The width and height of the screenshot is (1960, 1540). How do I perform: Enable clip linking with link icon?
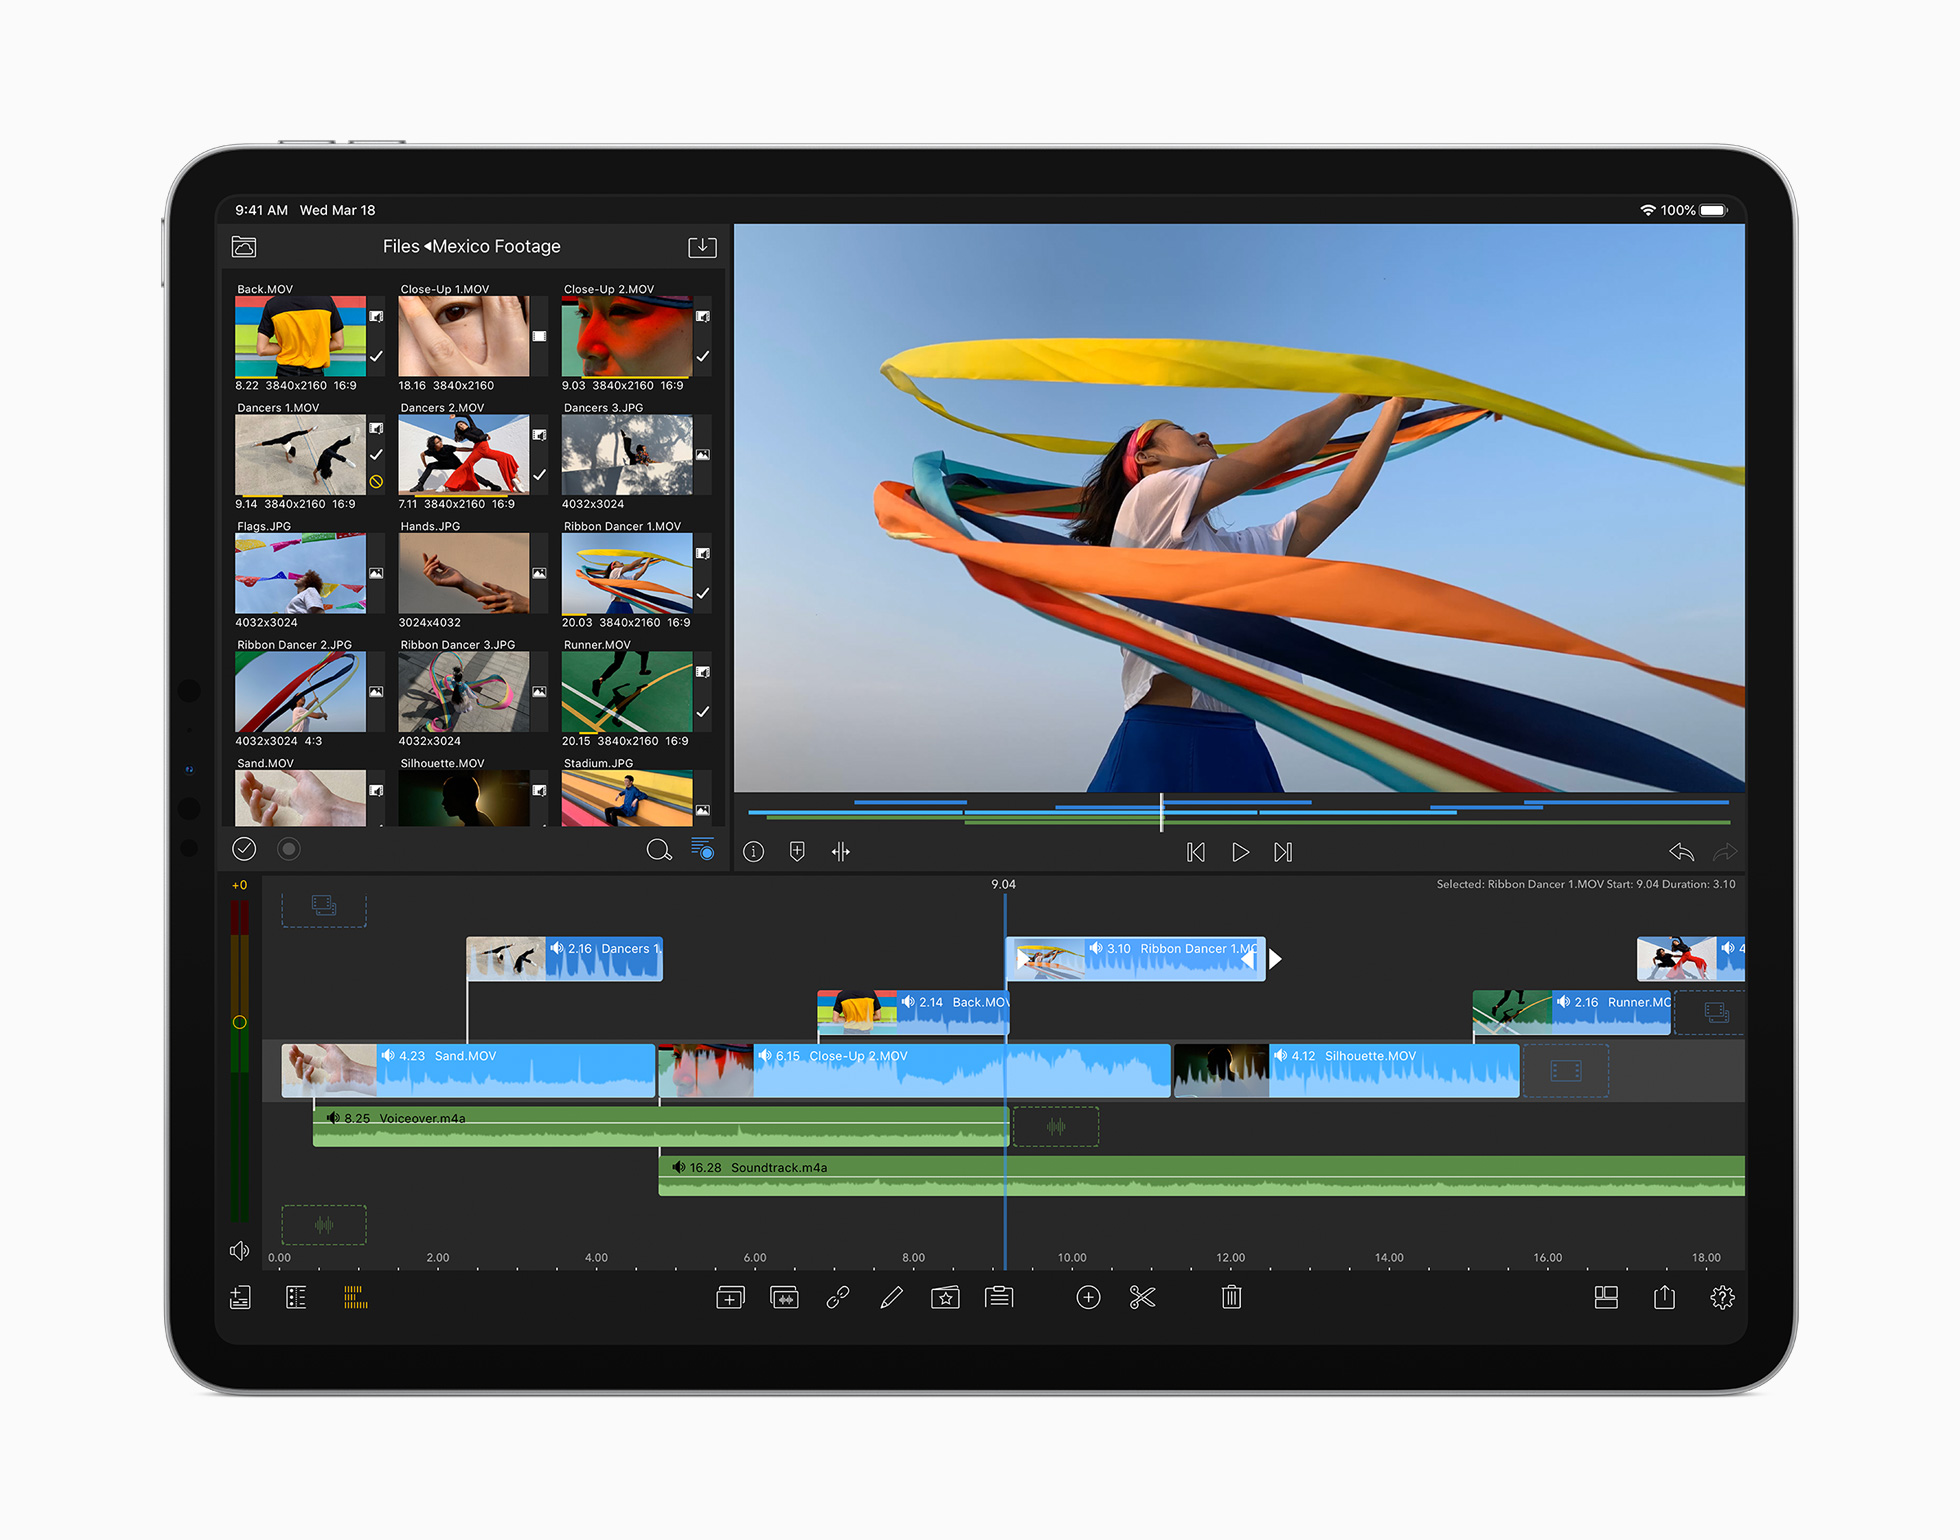(x=837, y=1297)
